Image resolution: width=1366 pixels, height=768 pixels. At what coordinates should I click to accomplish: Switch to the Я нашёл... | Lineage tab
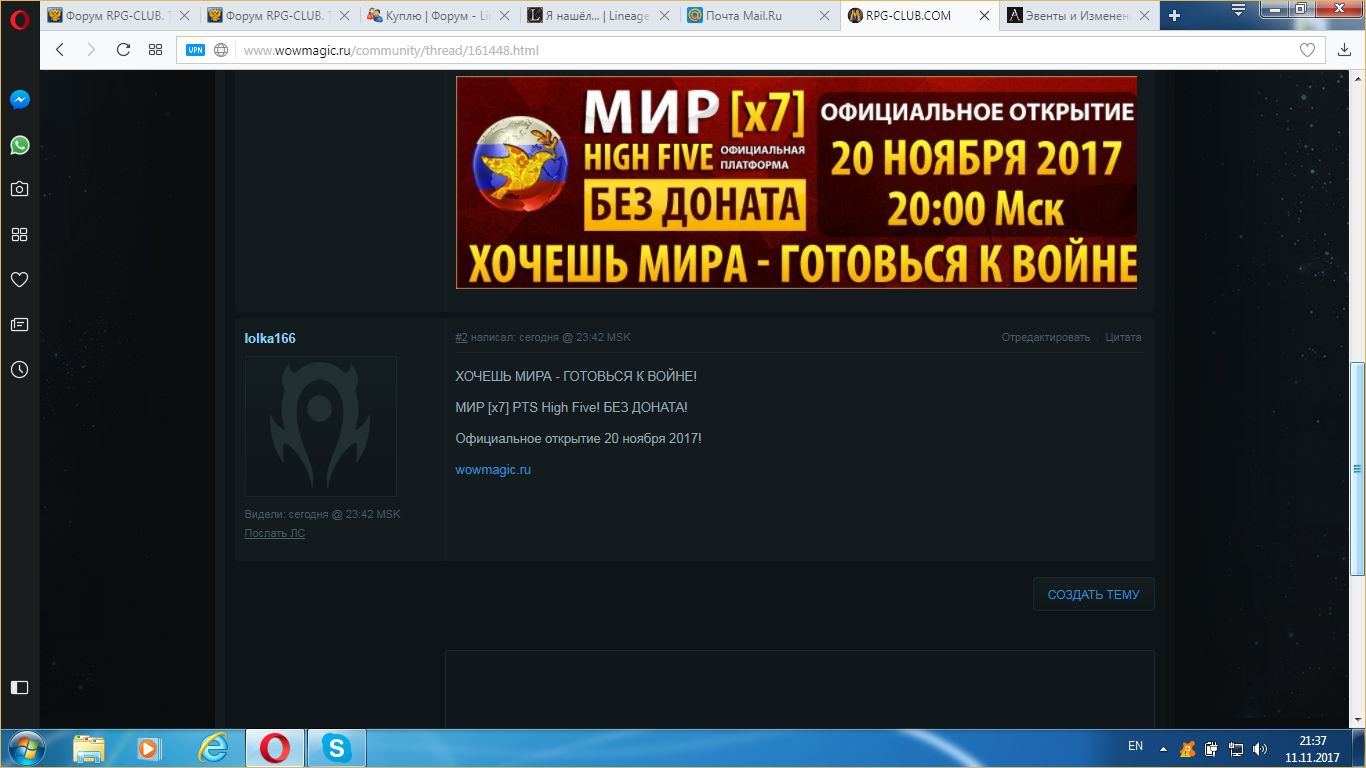click(x=598, y=16)
